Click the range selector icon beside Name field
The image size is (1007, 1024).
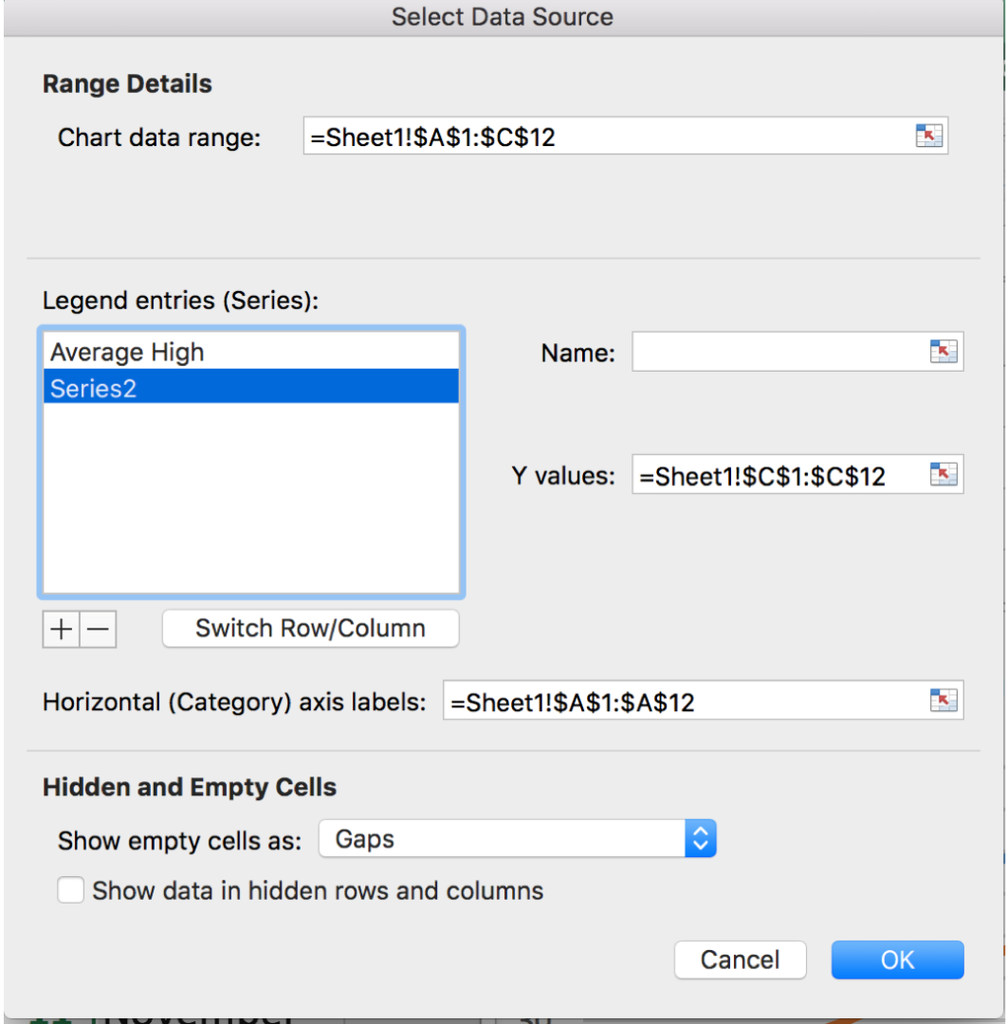tap(943, 352)
